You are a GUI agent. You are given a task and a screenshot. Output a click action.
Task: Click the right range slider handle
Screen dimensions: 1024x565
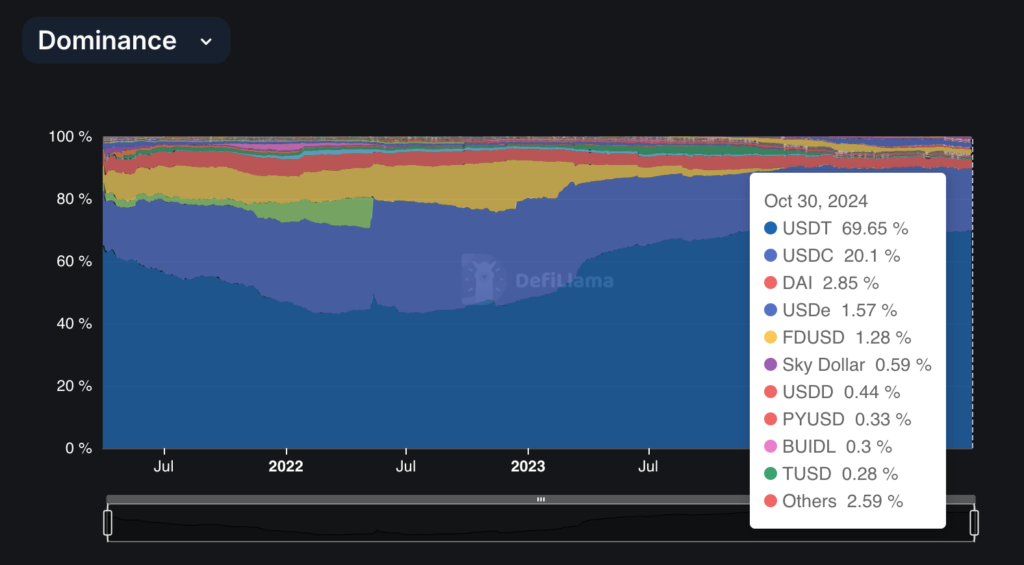[x=973, y=522]
